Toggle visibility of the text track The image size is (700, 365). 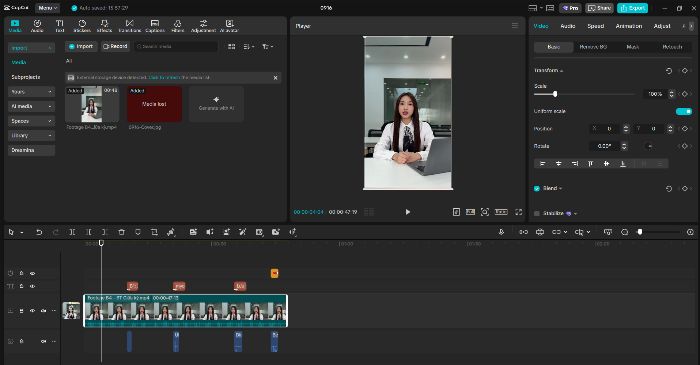32,286
